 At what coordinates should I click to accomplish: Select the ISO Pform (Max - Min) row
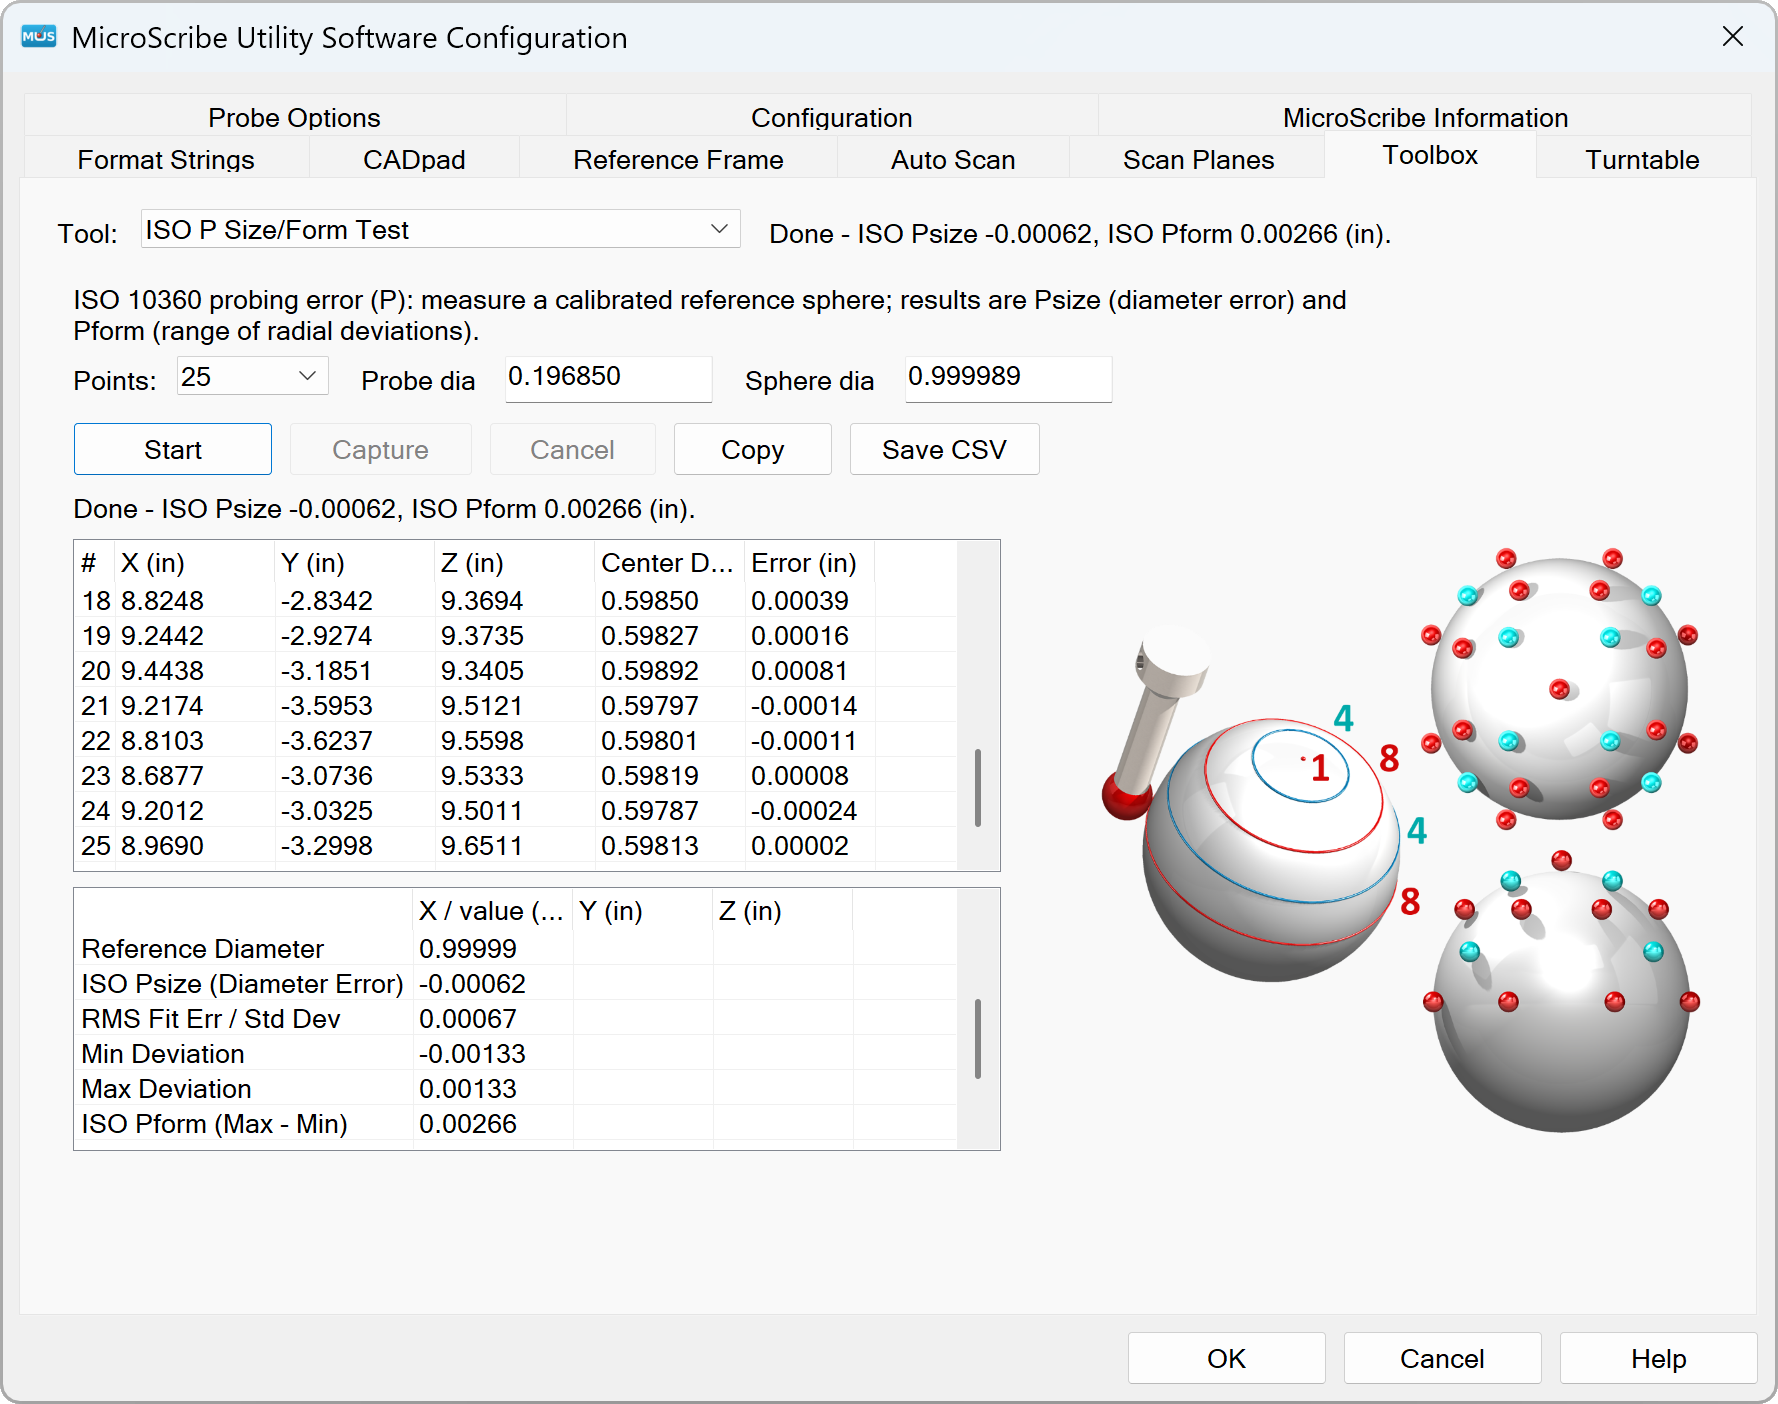click(x=515, y=1123)
